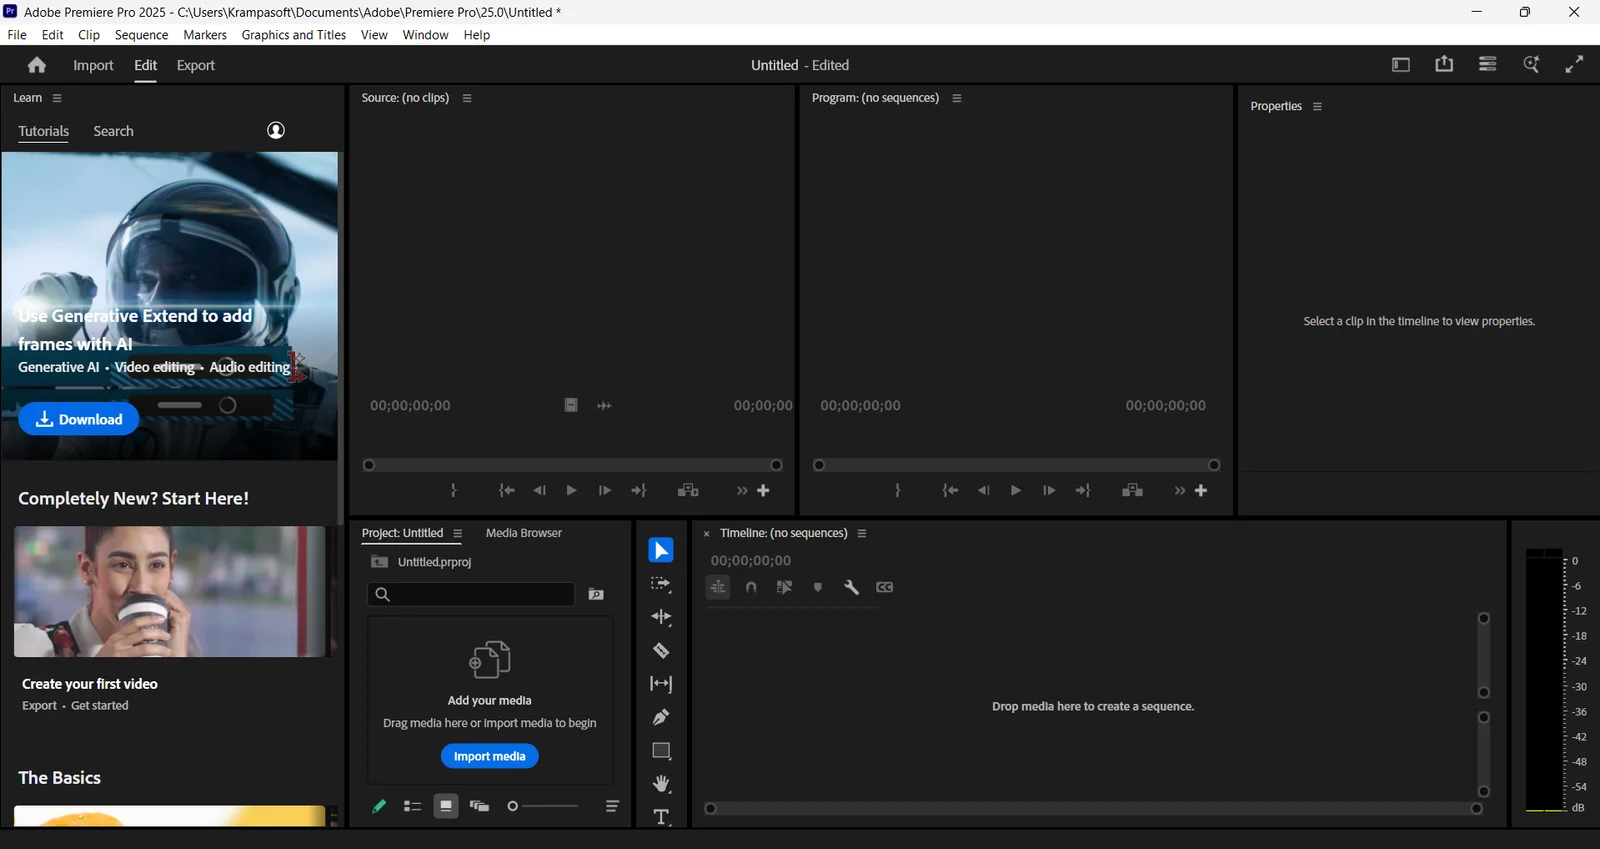
Task: Select the Ripple Edit tool
Action: [661, 617]
